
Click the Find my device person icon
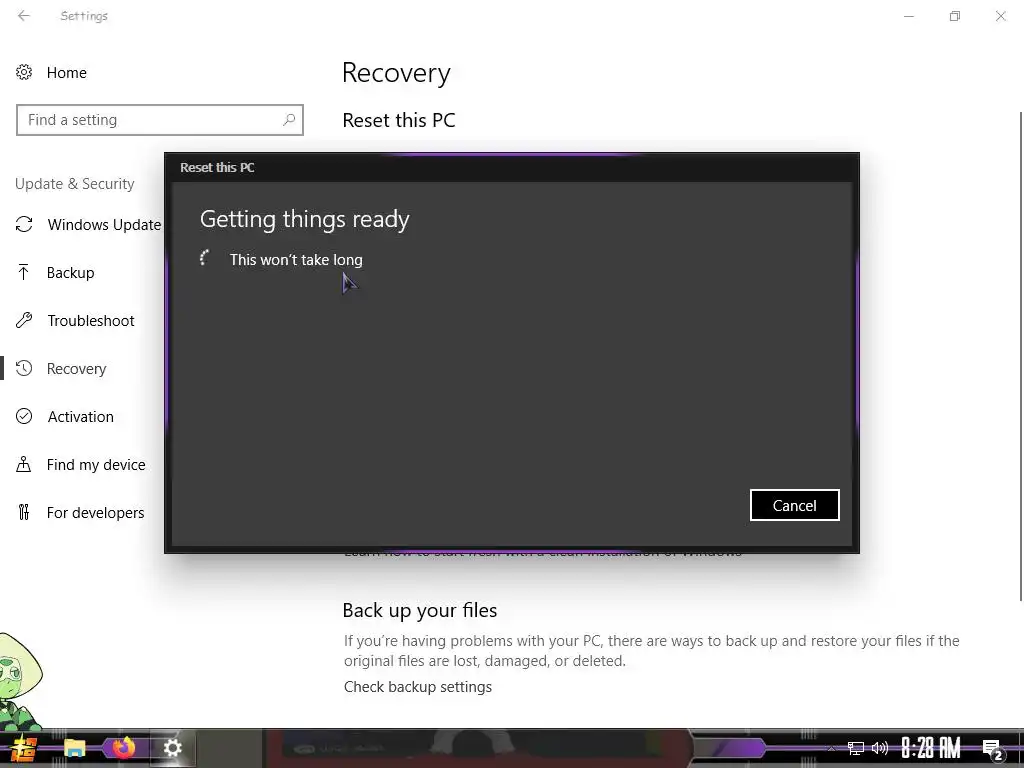(x=24, y=464)
